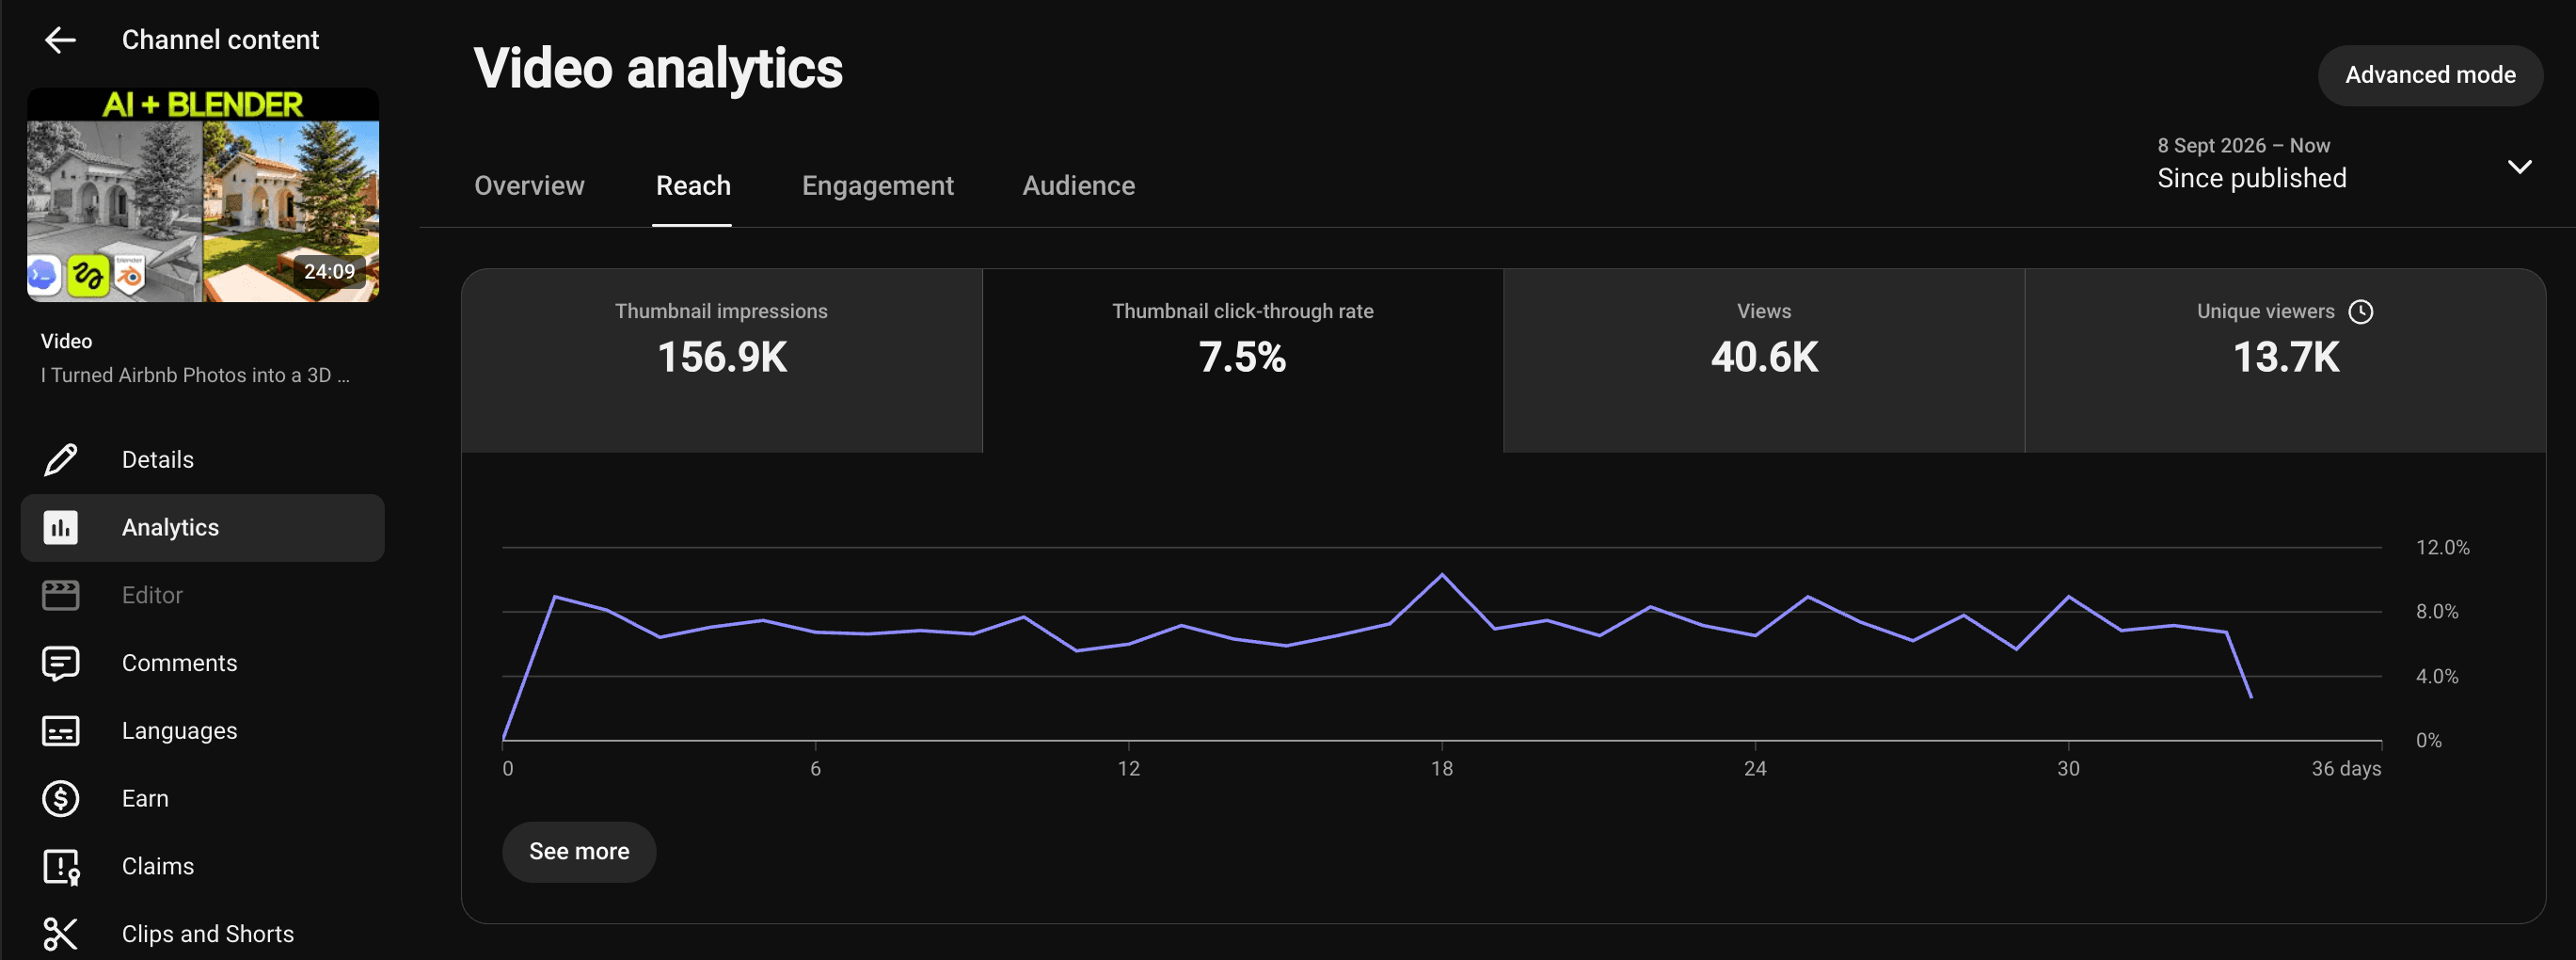Image resolution: width=2576 pixels, height=960 pixels.
Task: Select the Thumbnail impressions metric card
Action: [x=721, y=360]
